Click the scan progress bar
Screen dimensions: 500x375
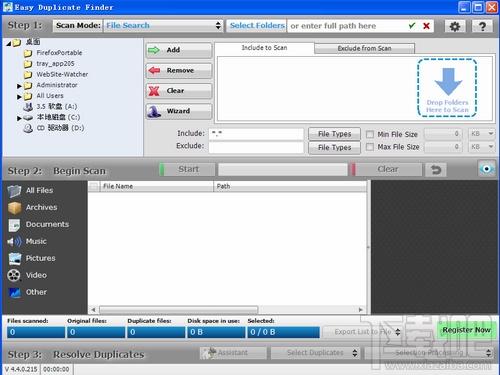coord(283,170)
